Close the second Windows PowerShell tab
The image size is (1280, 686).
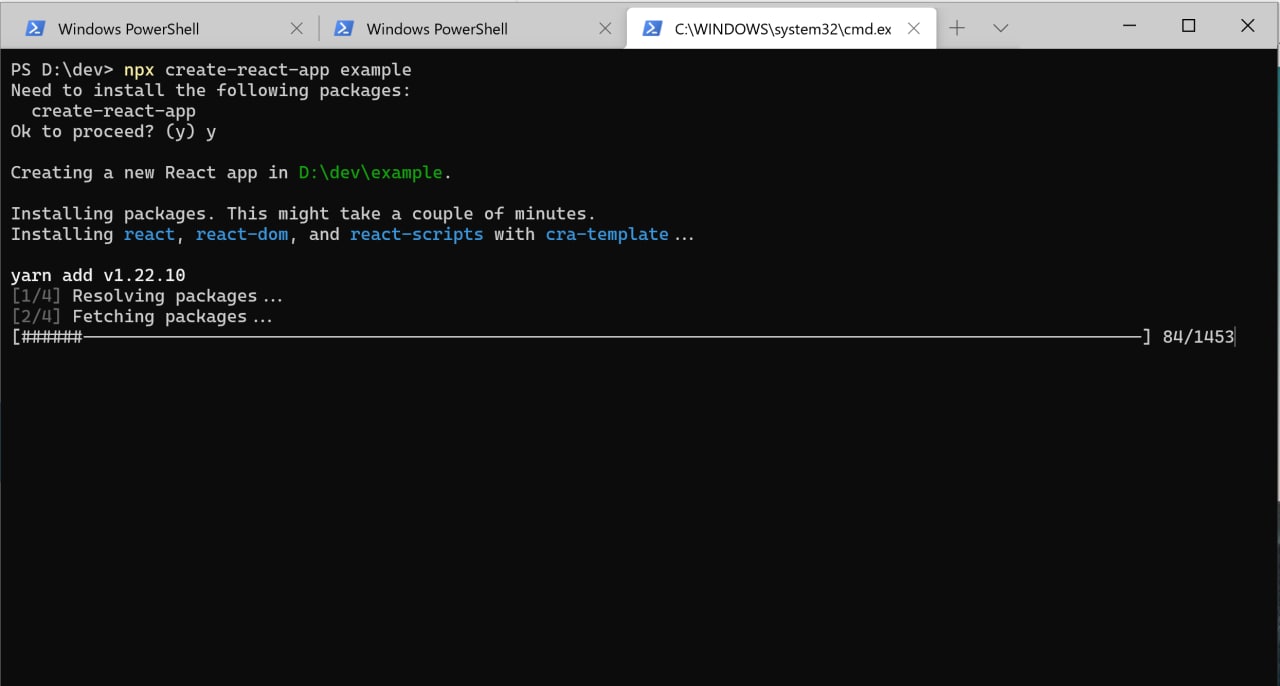[604, 28]
